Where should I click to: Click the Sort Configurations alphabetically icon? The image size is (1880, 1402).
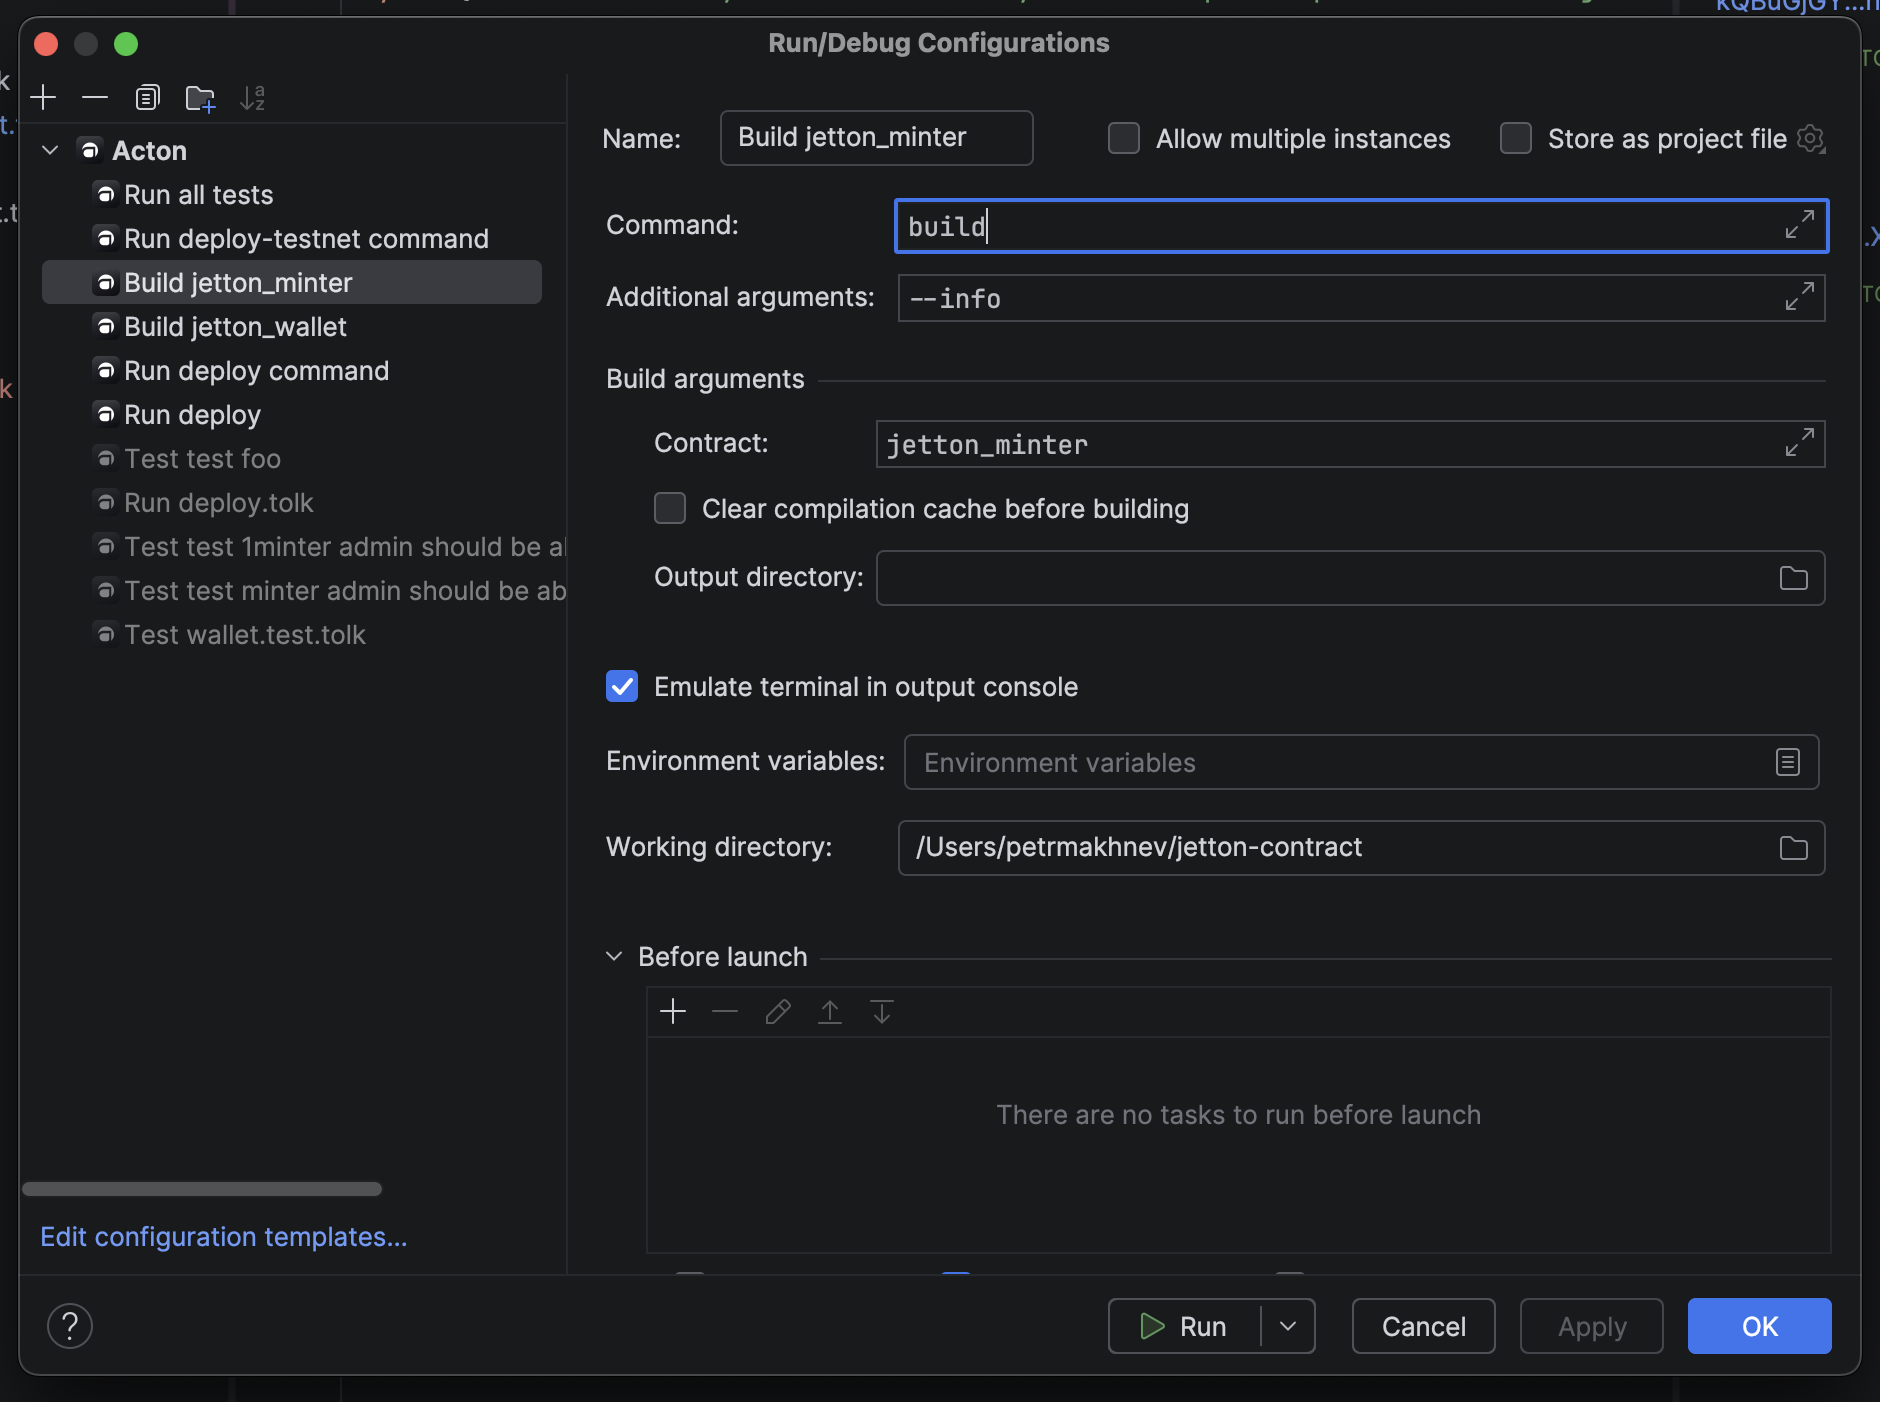pos(253,98)
